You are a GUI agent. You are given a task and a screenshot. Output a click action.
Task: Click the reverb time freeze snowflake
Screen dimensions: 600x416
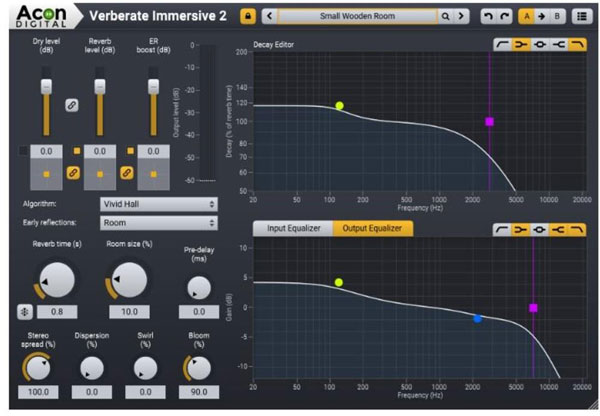(x=25, y=311)
